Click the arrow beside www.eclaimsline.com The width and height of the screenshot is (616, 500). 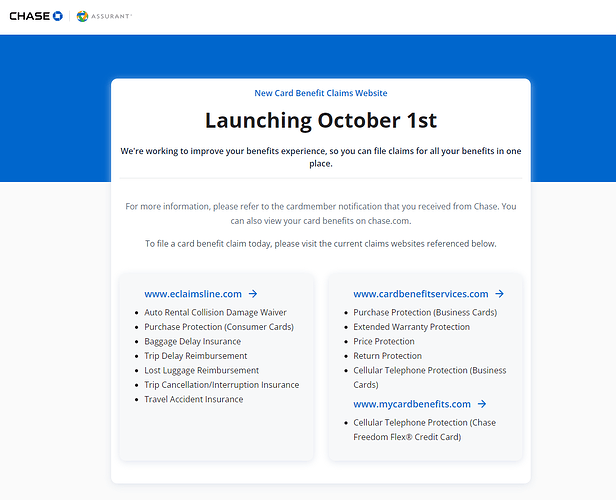[x=253, y=294]
